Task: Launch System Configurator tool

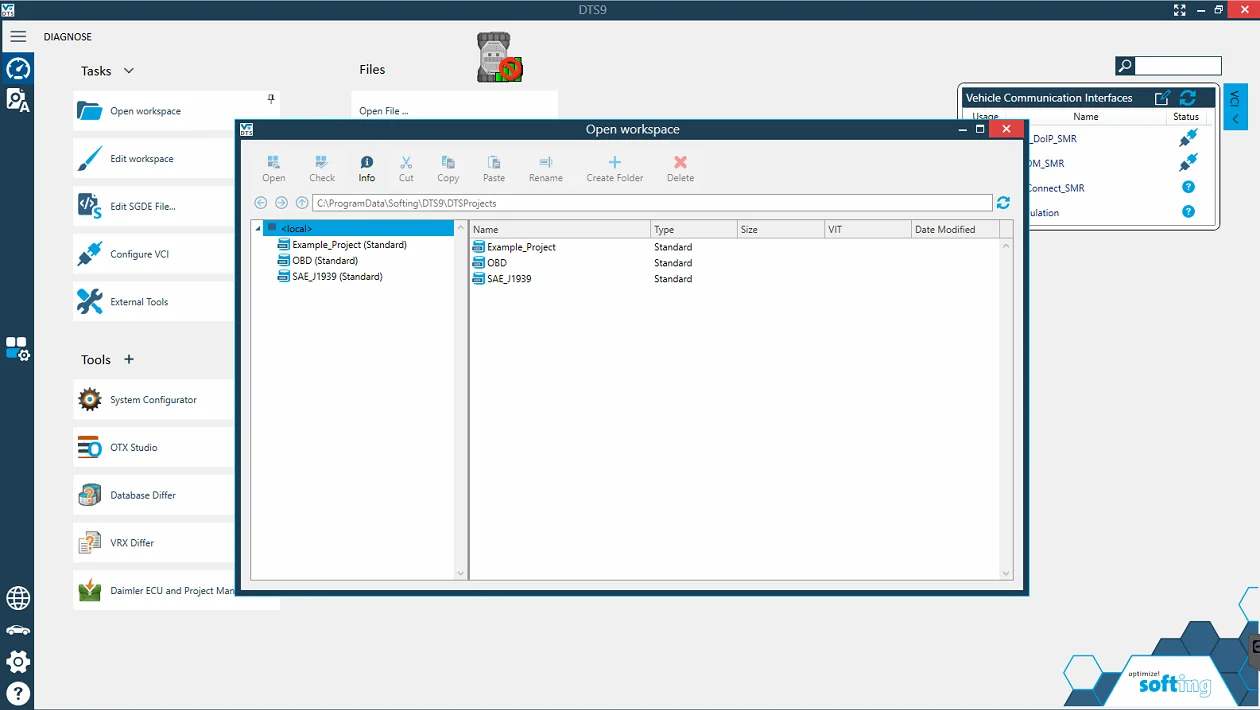Action: [x=155, y=400]
